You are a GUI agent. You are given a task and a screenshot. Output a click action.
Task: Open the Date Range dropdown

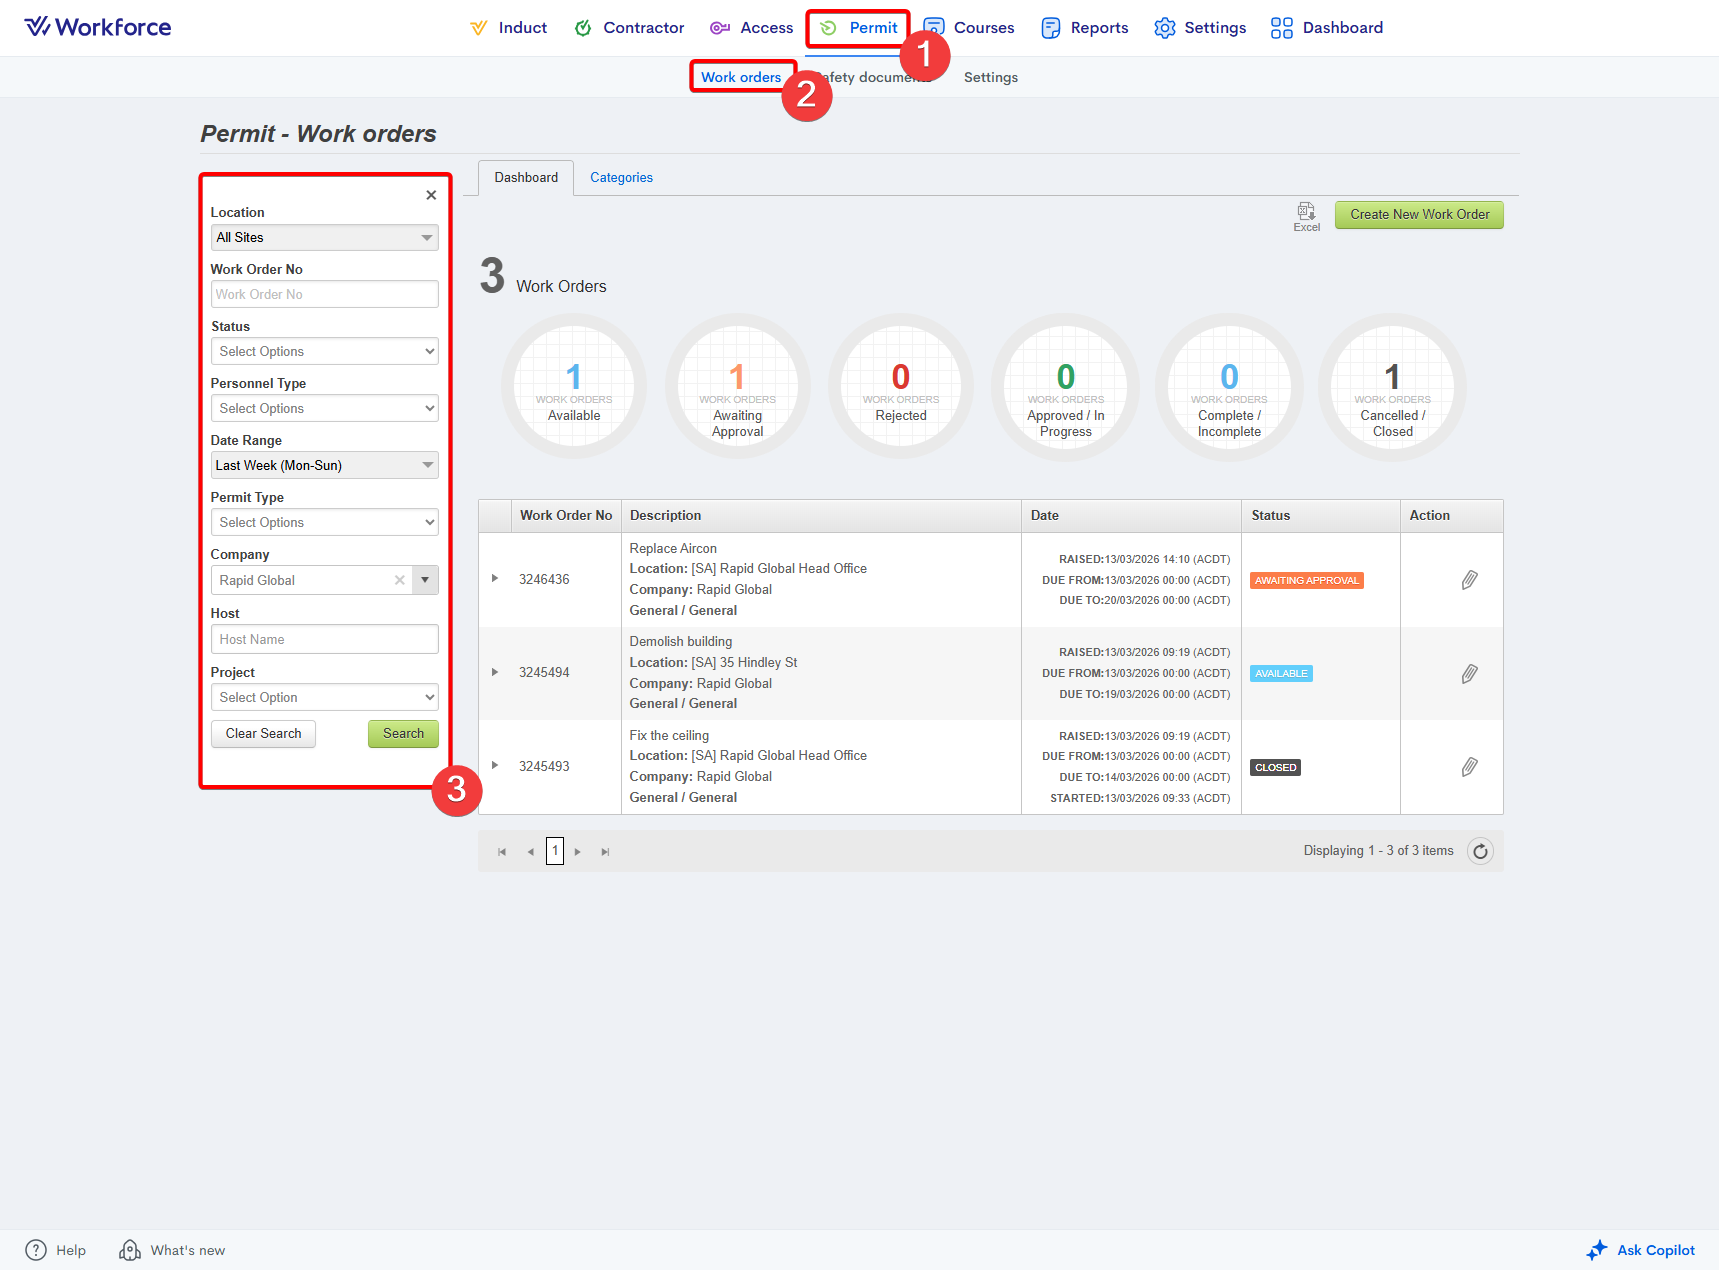324,465
